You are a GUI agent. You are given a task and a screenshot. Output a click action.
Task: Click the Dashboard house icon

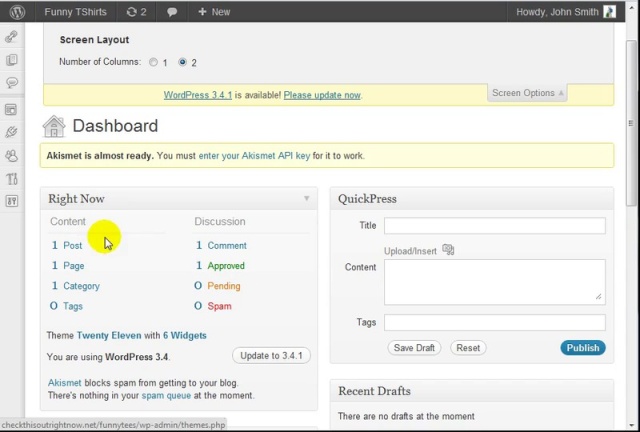(x=54, y=126)
